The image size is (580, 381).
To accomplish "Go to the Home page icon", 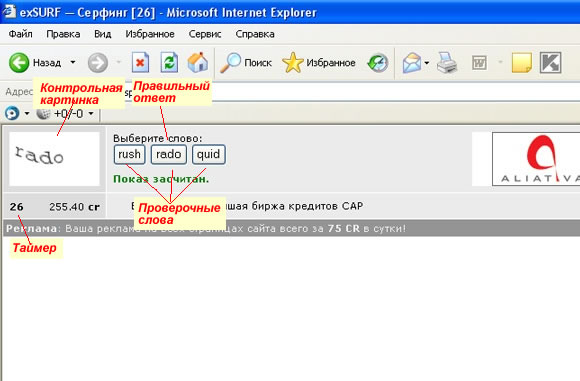I will point(198,62).
